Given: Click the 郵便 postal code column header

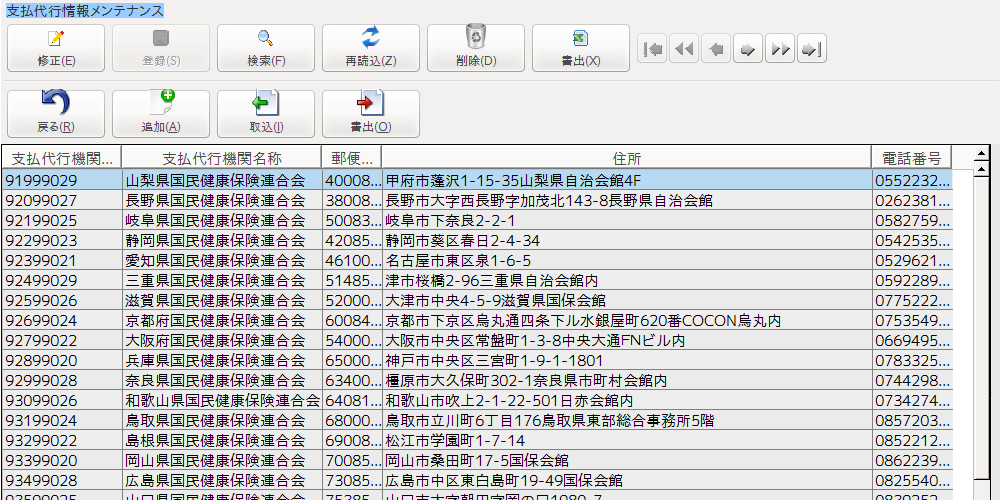Looking at the screenshot, I should [351, 158].
